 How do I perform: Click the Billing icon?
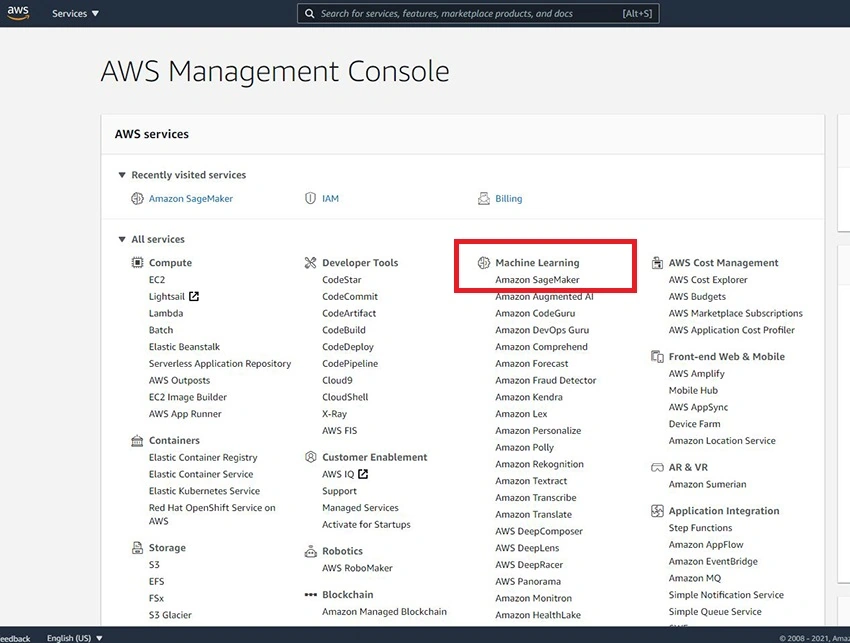[x=484, y=198]
